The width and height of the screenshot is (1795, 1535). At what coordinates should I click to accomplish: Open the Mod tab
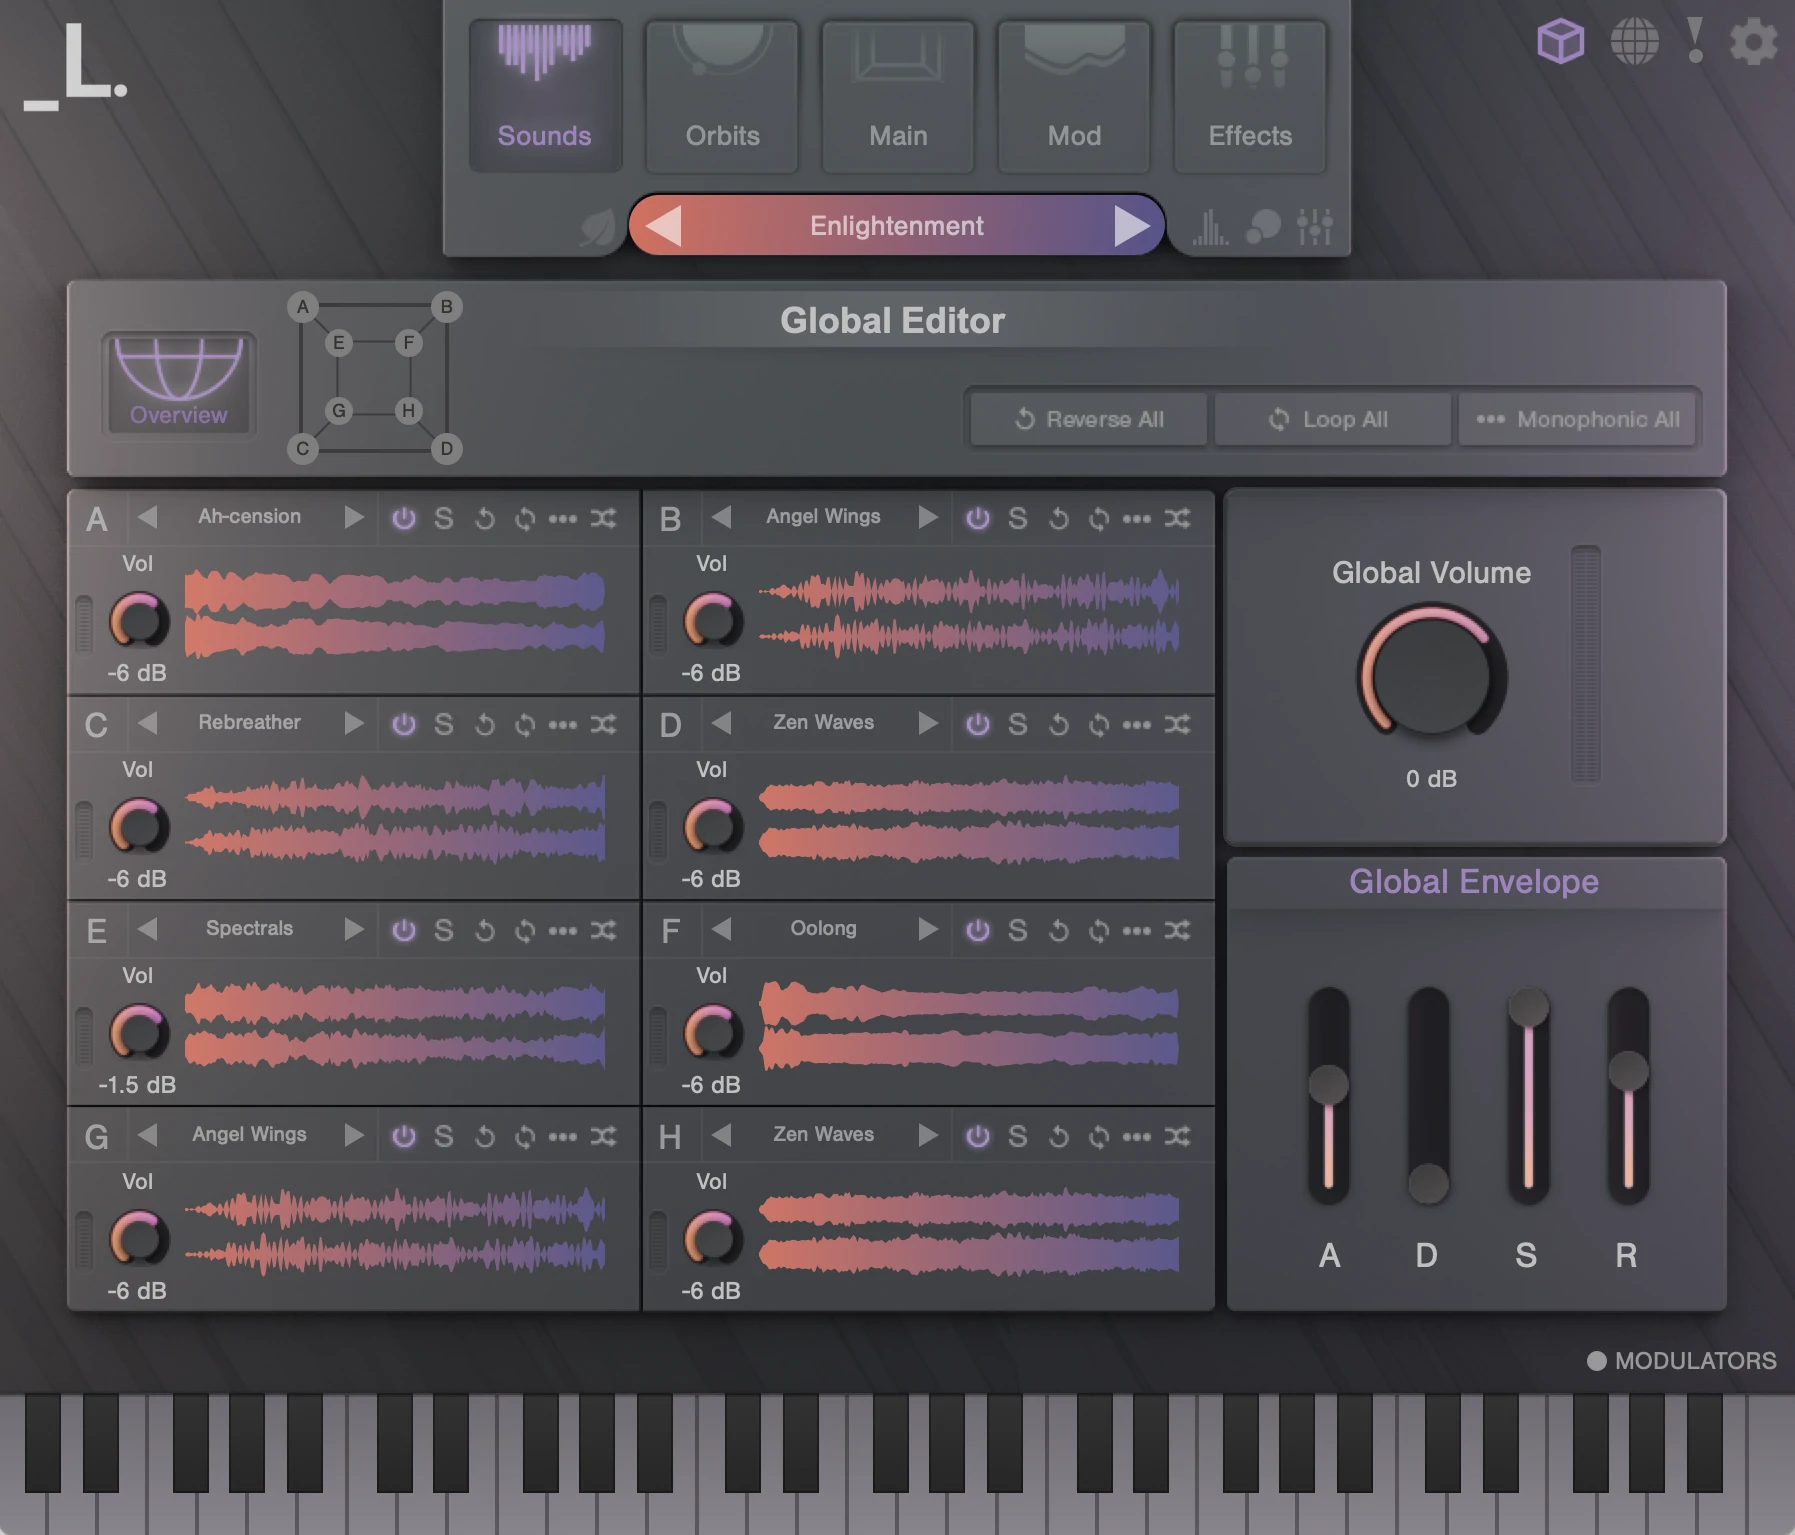1074,96
